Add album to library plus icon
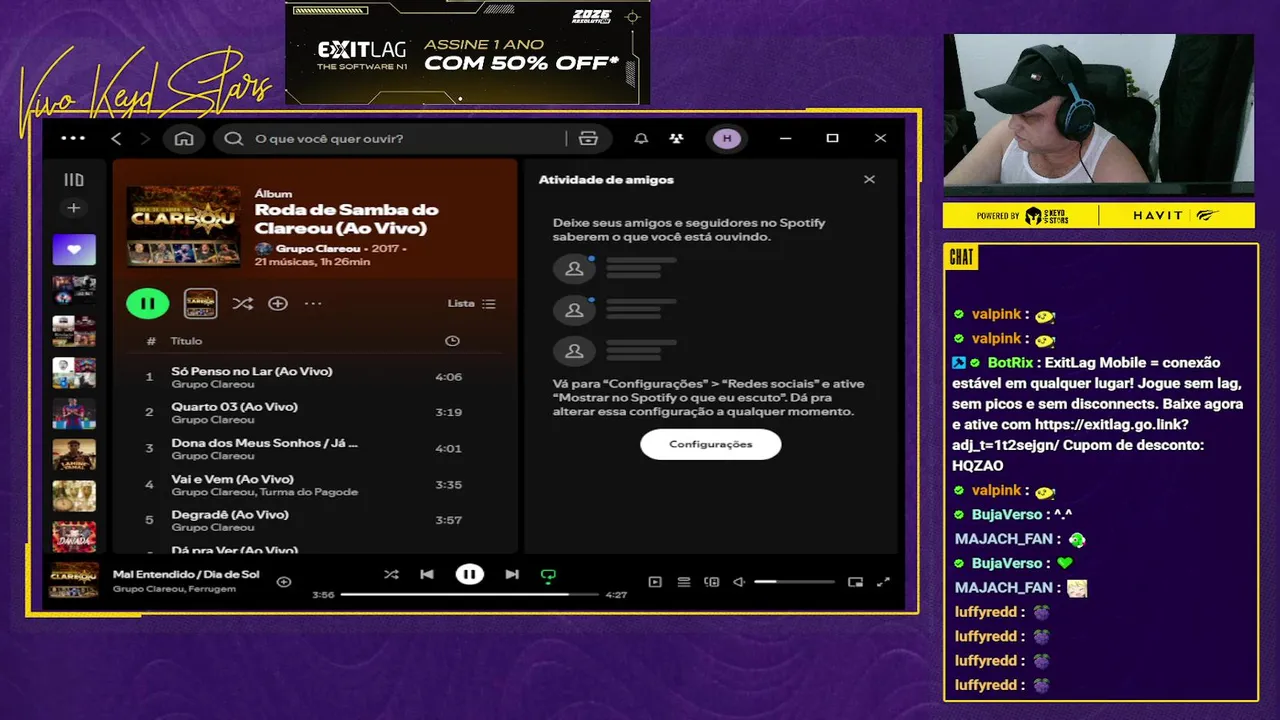1280x720 pixels. coord(278,303)
